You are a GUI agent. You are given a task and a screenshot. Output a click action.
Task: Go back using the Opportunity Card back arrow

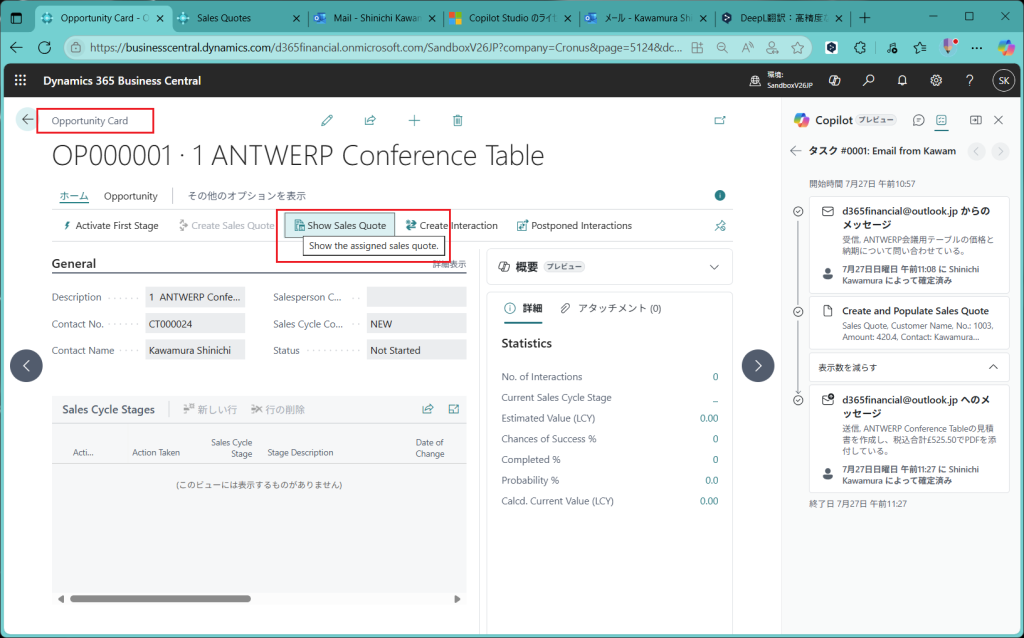27,120
